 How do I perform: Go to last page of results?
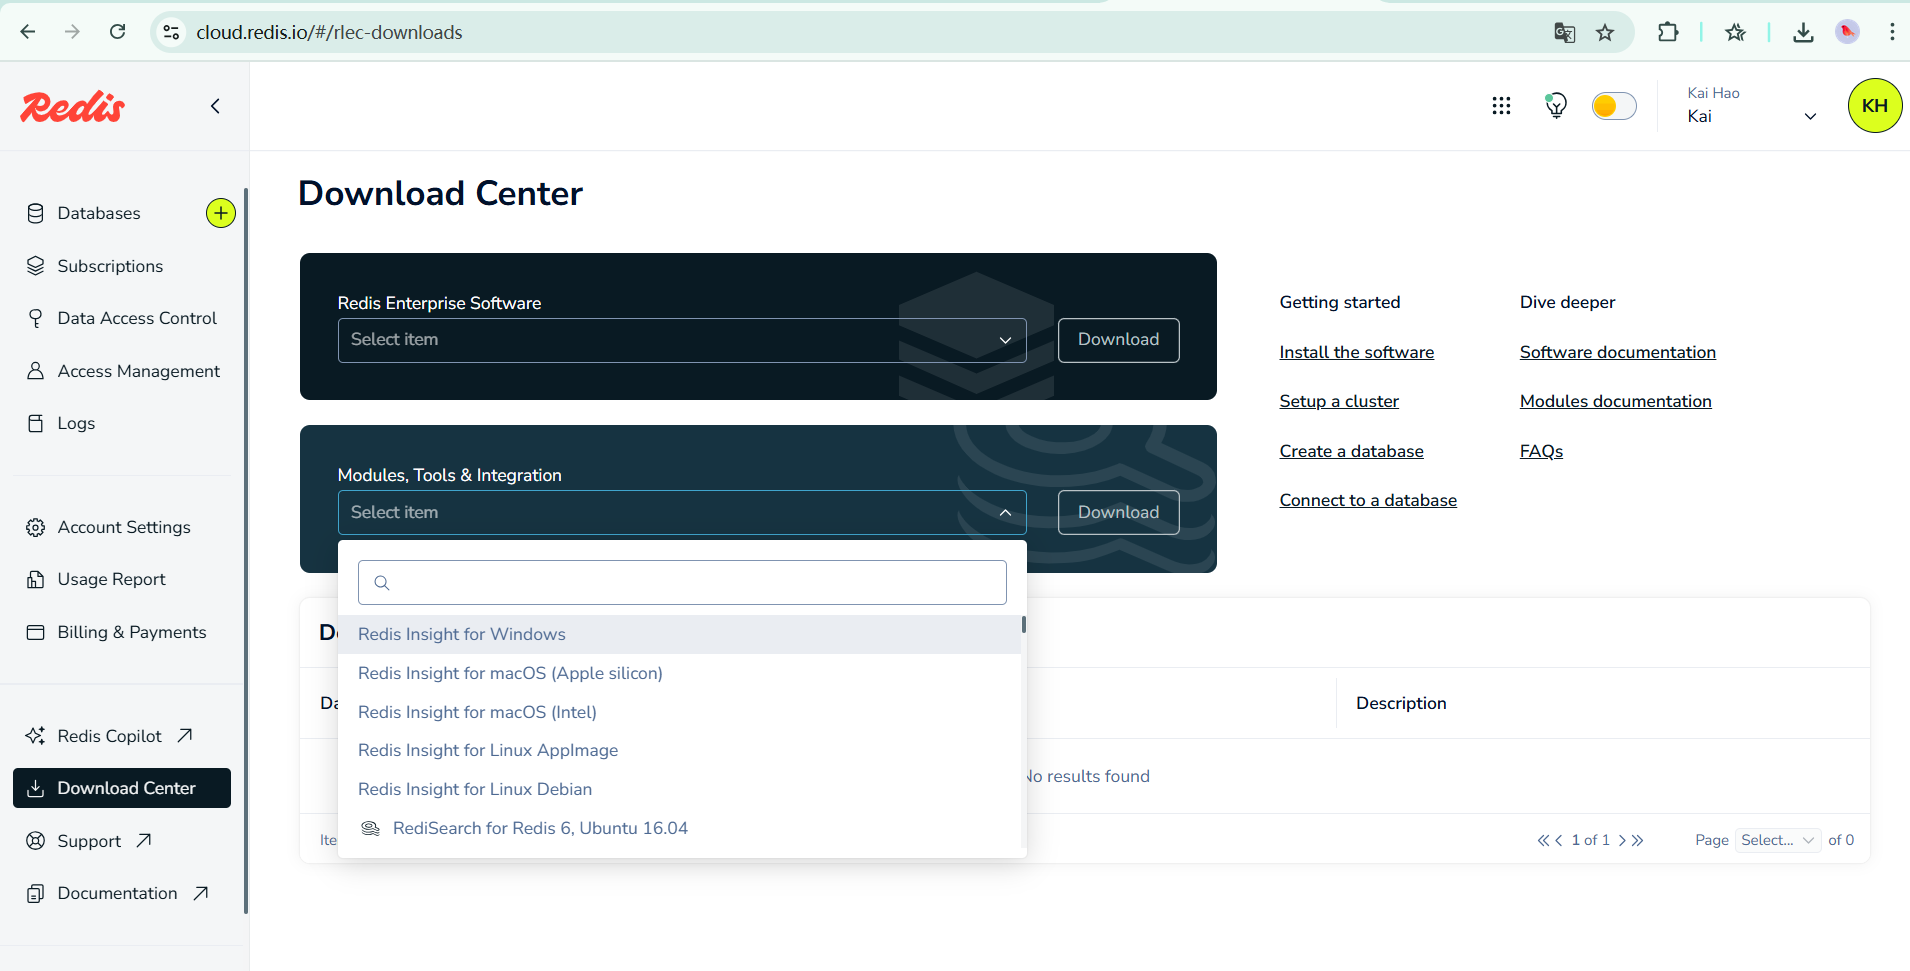(x=1637, y=840)
